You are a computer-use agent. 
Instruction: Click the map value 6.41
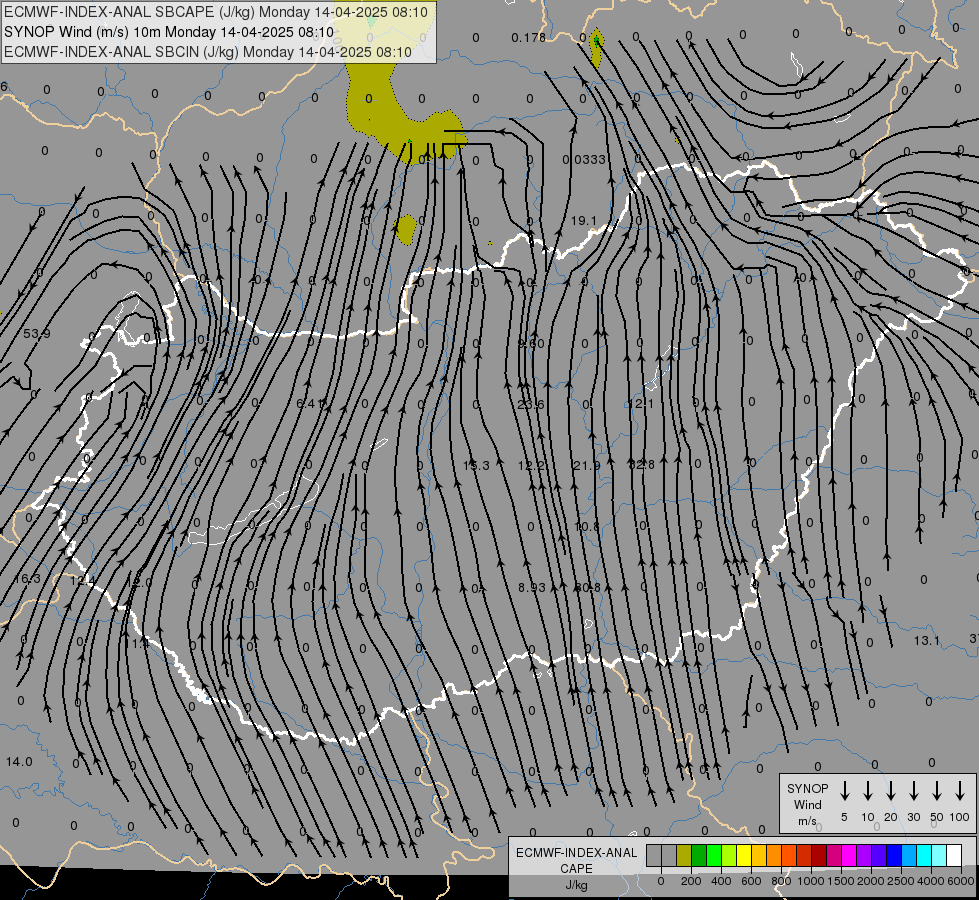click(x=310, y=403)
